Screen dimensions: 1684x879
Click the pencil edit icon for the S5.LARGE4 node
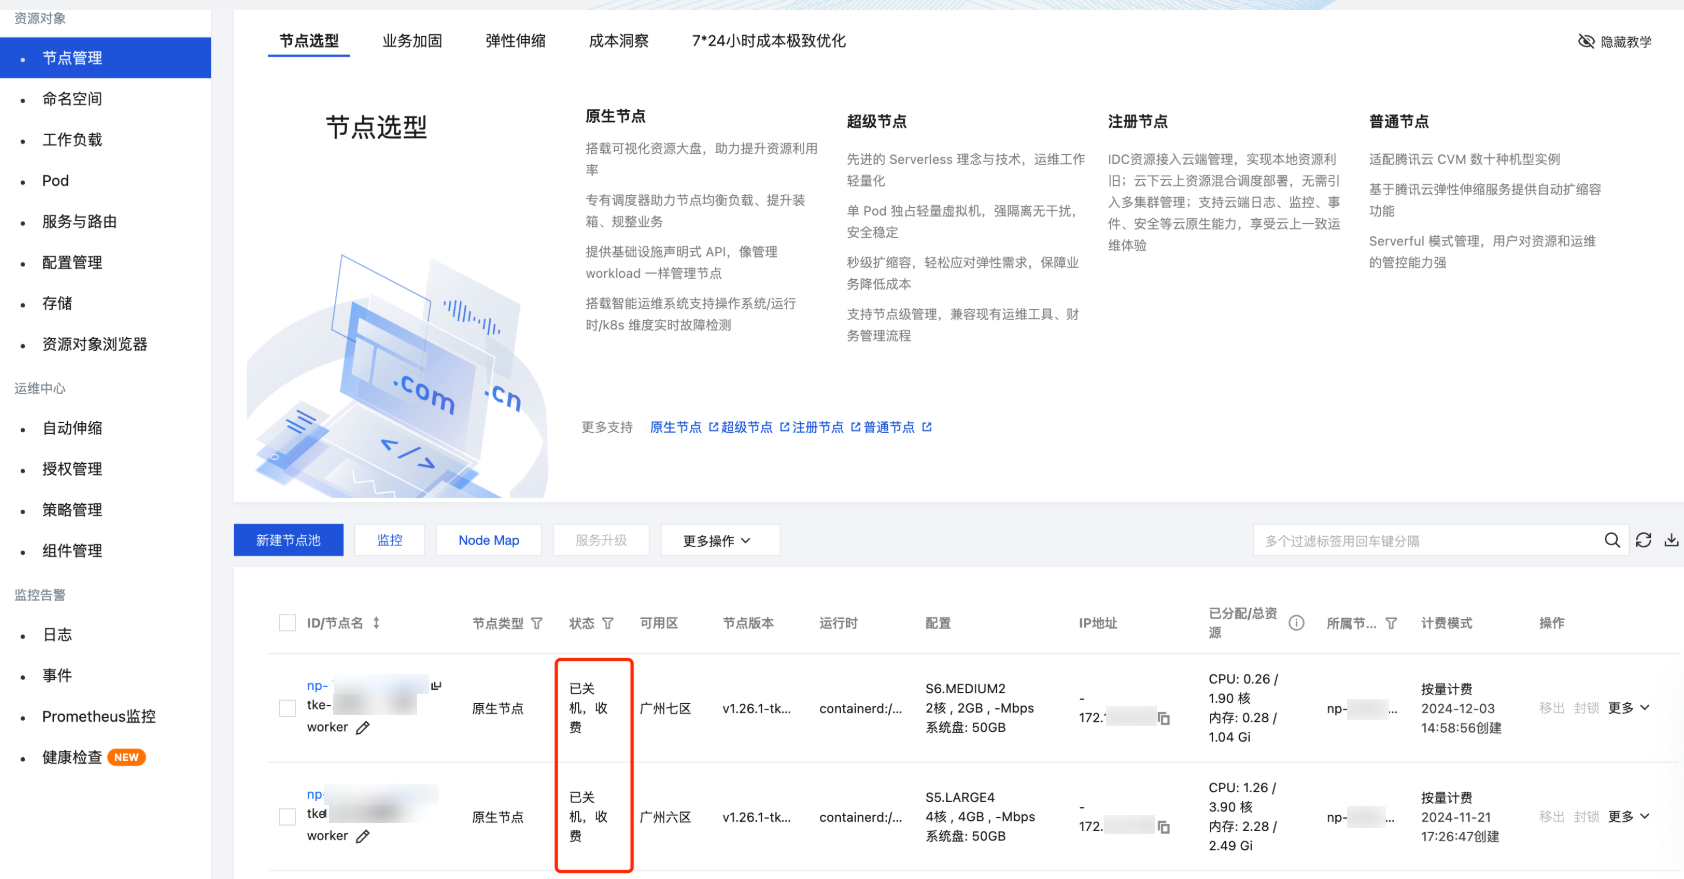tap(363, 836)
